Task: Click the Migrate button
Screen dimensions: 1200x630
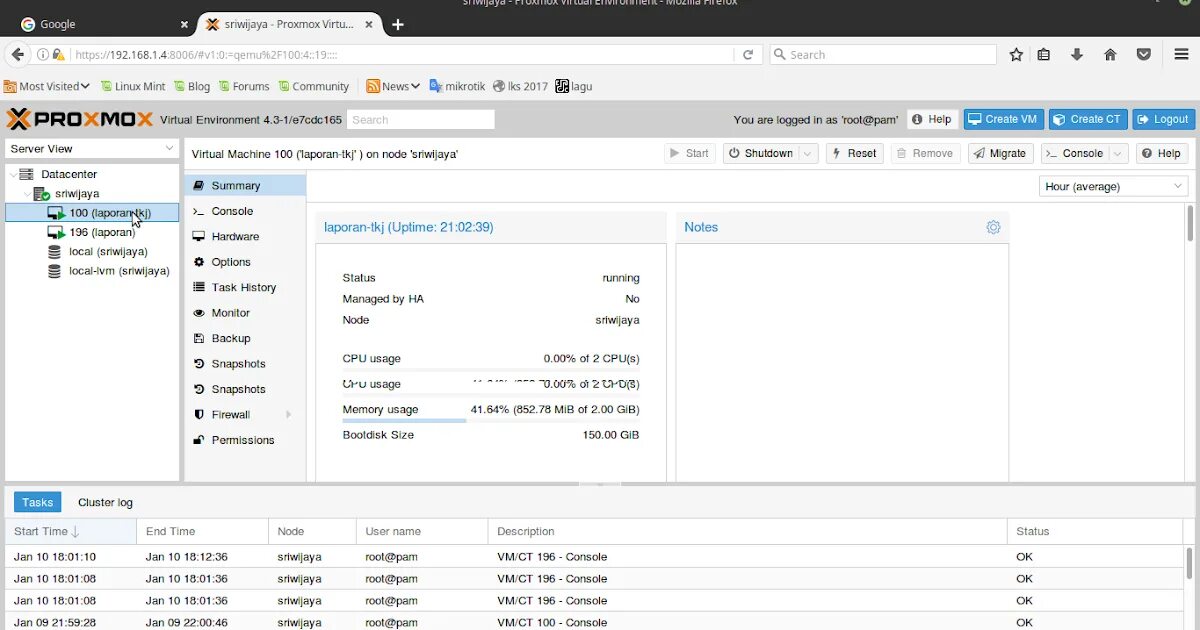Action: point(1000,153)
